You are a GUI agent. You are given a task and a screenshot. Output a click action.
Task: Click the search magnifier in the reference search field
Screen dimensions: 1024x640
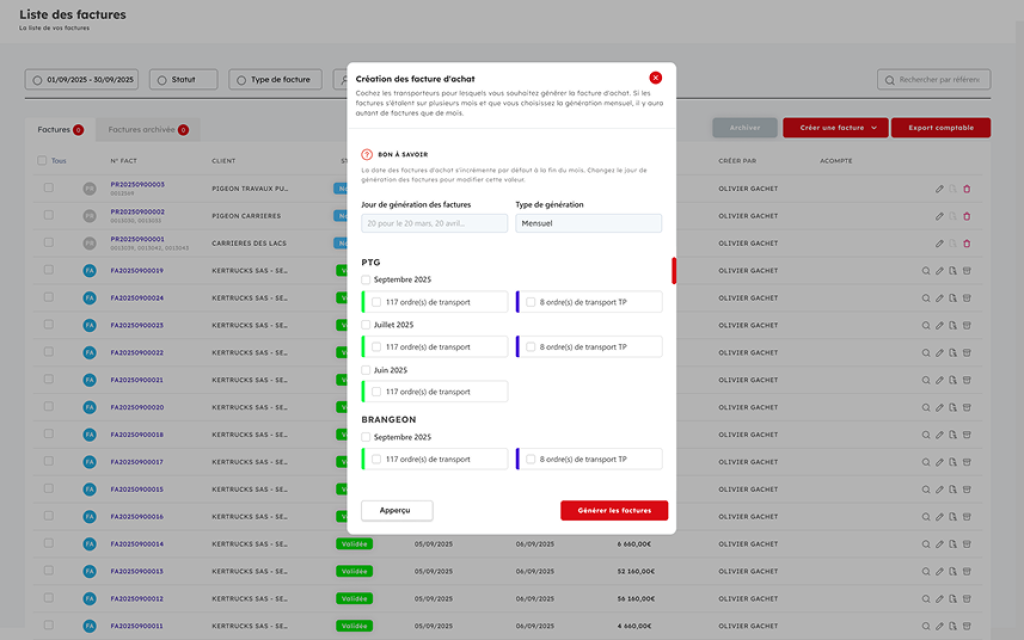[x=889, y=80]
